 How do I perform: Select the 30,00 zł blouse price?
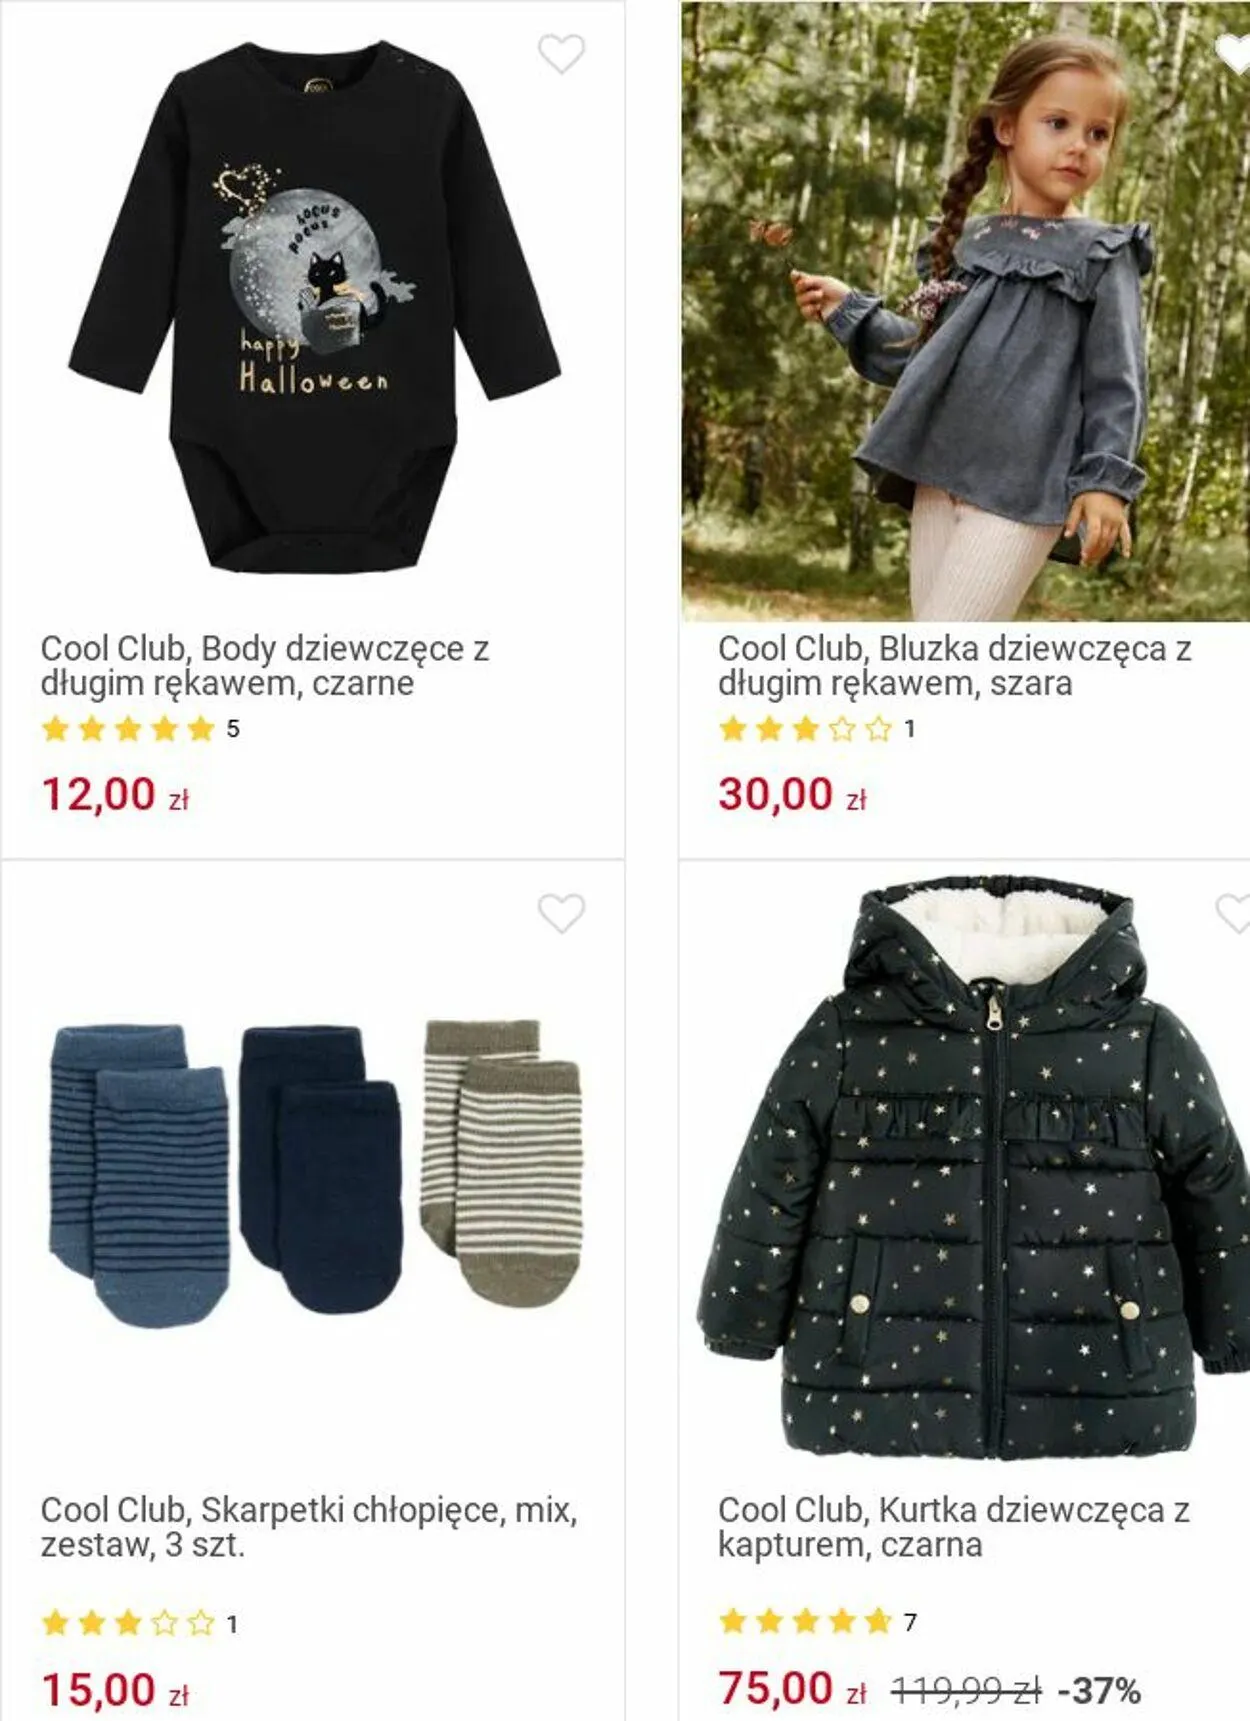[792, 795]
